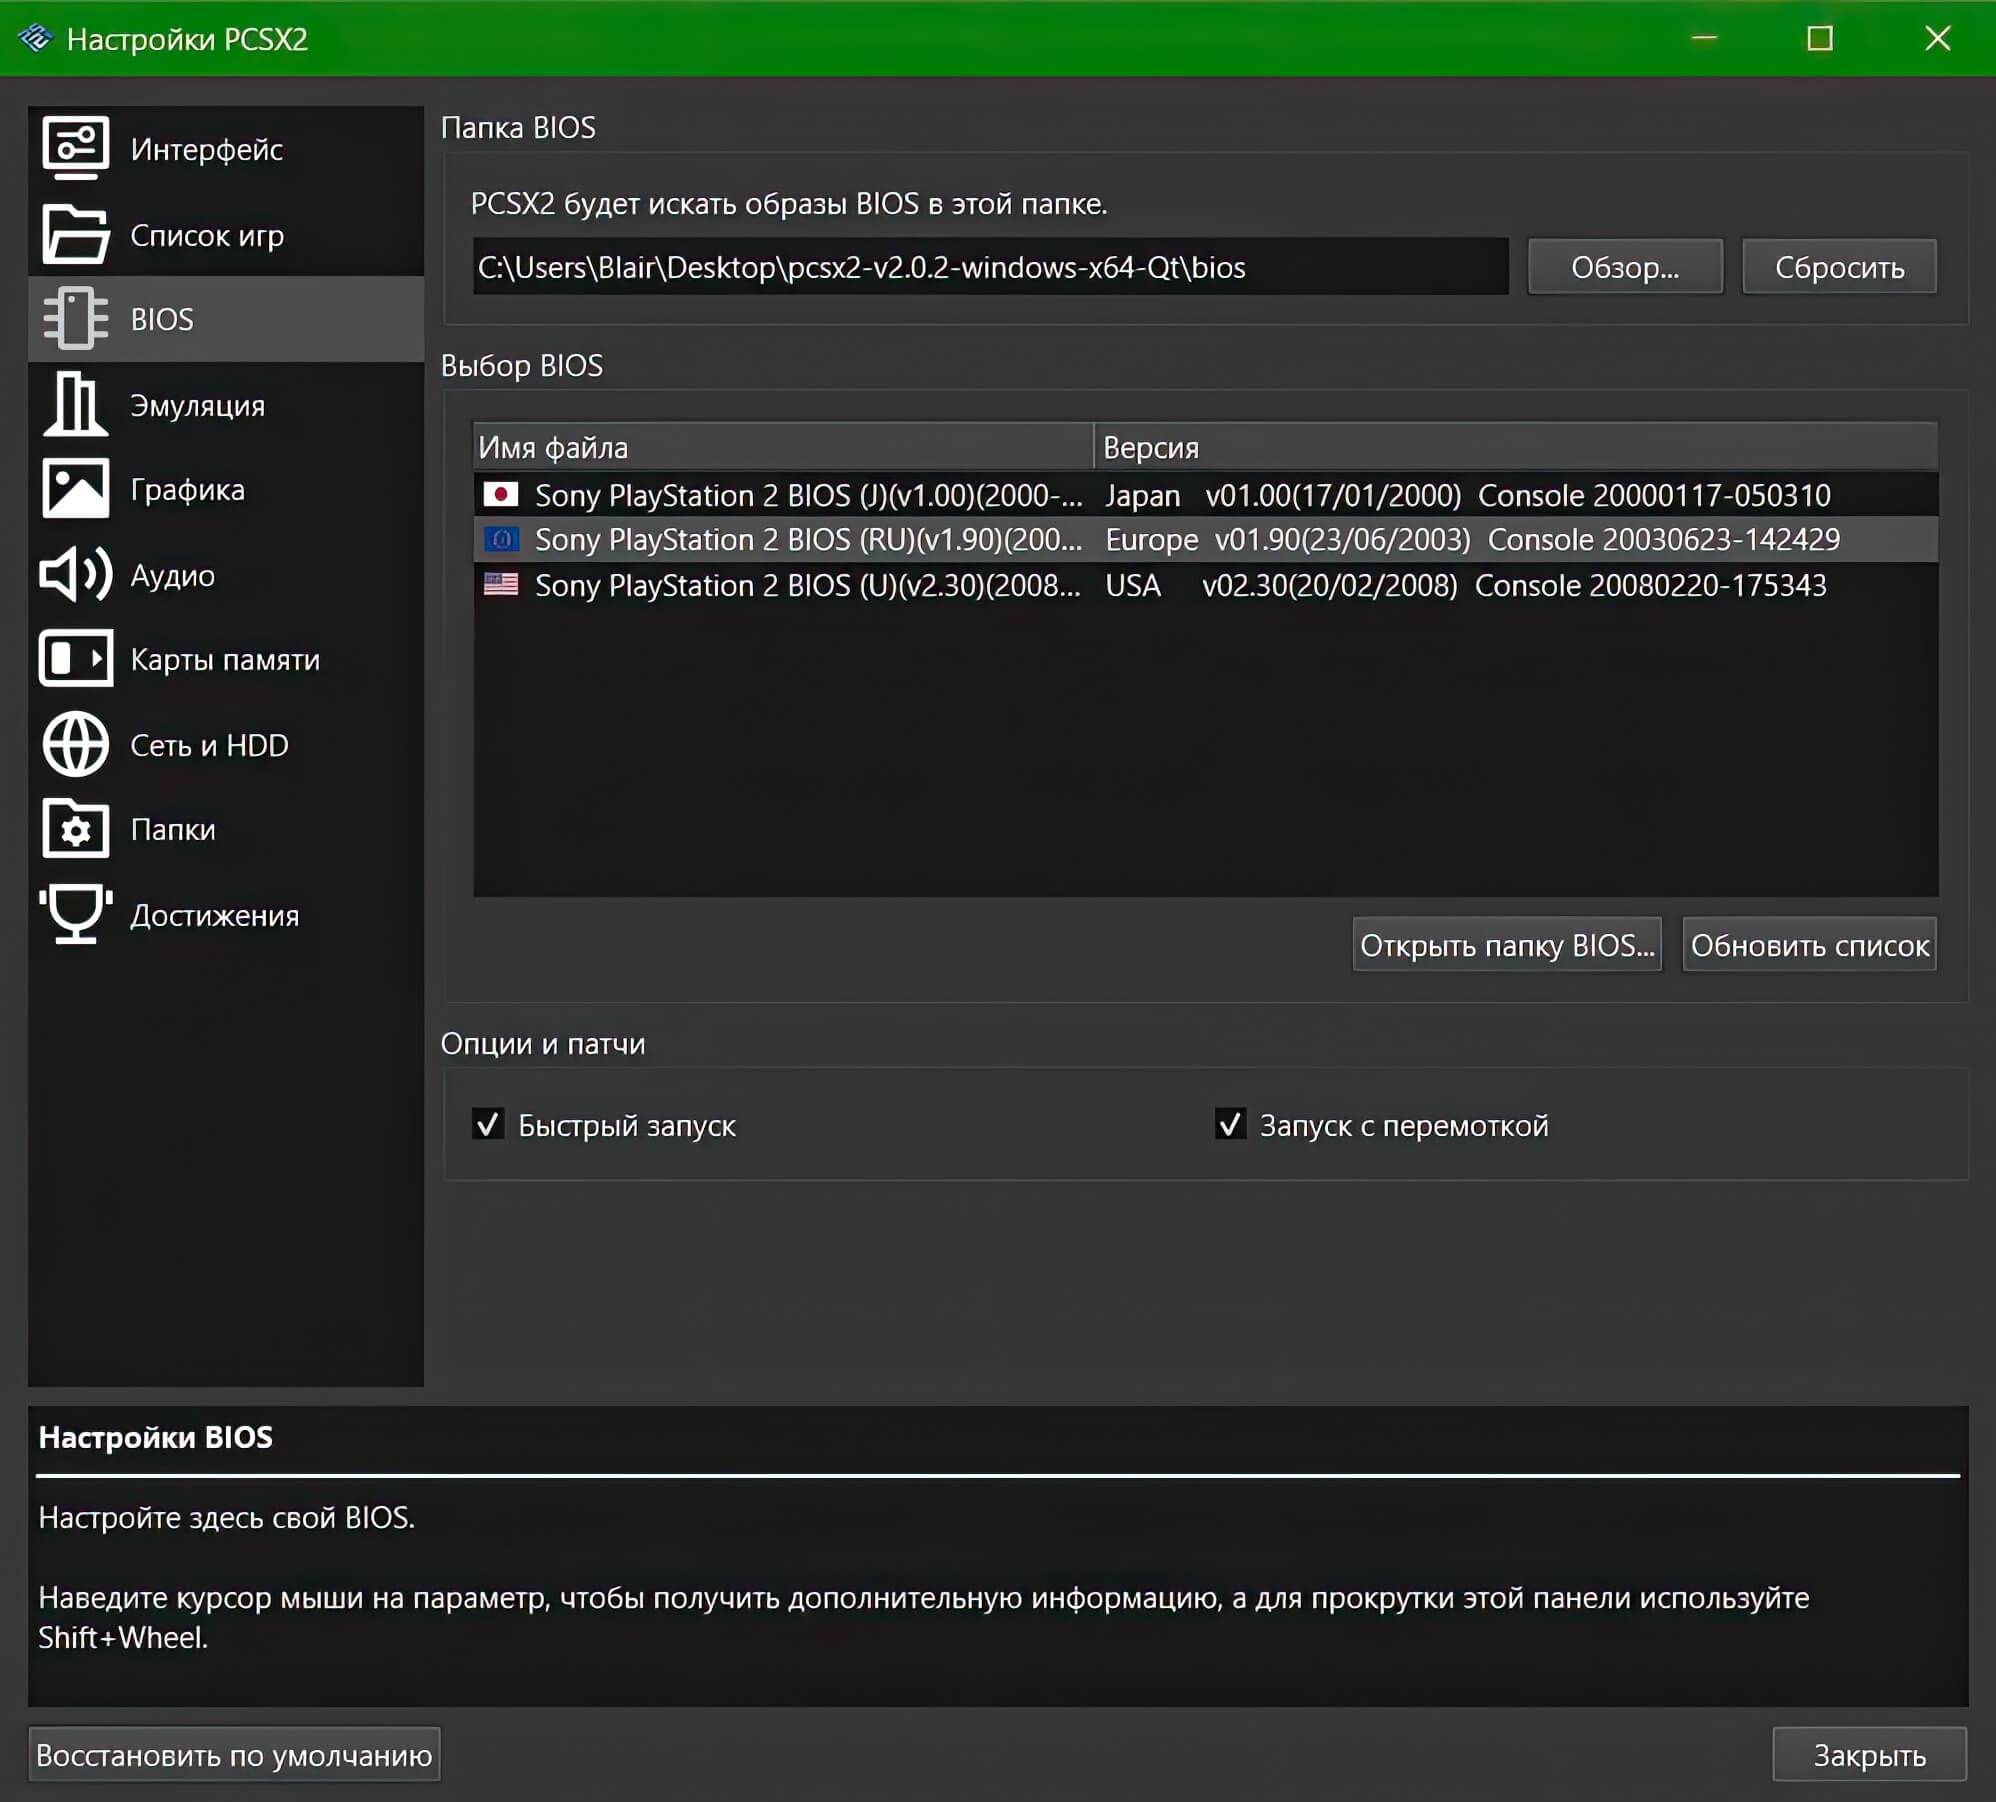Screen dimensions: 1996x1802
Task: Click the Закрыть button
Action: click(1869, 1754)
